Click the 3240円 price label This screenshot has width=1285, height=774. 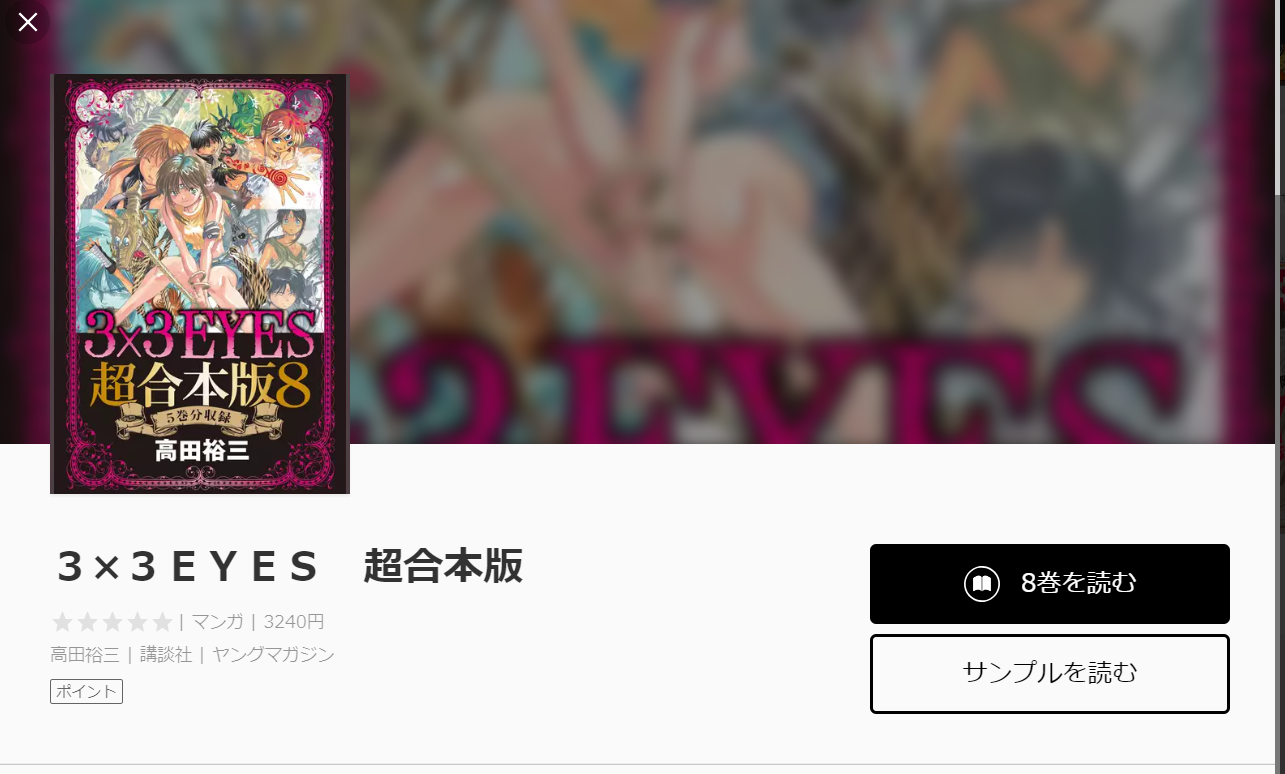(x=294, y=622)
